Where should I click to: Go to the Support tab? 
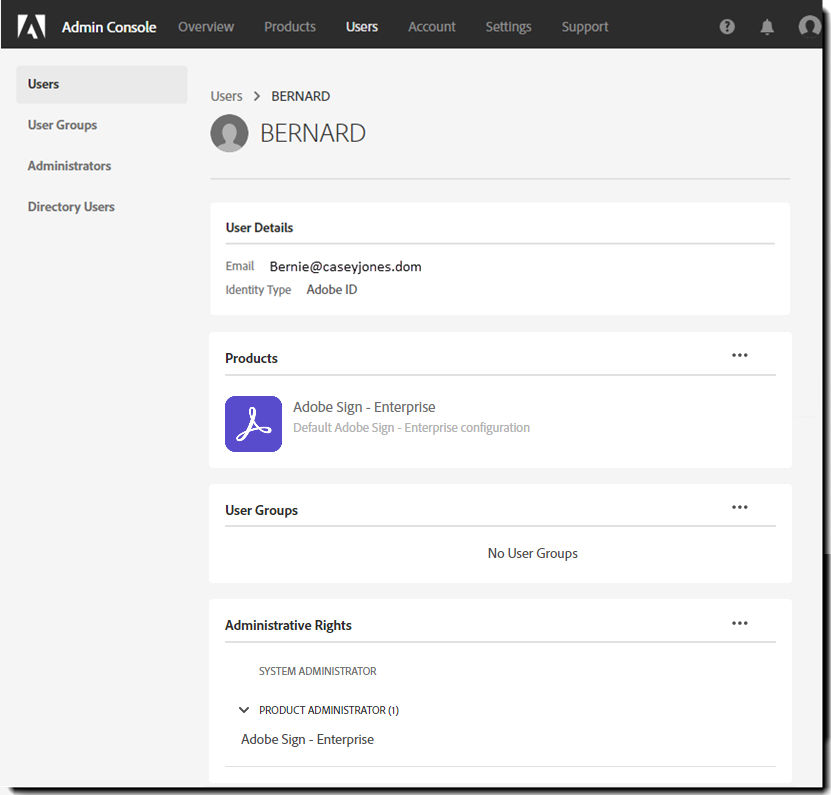[585, 27]
